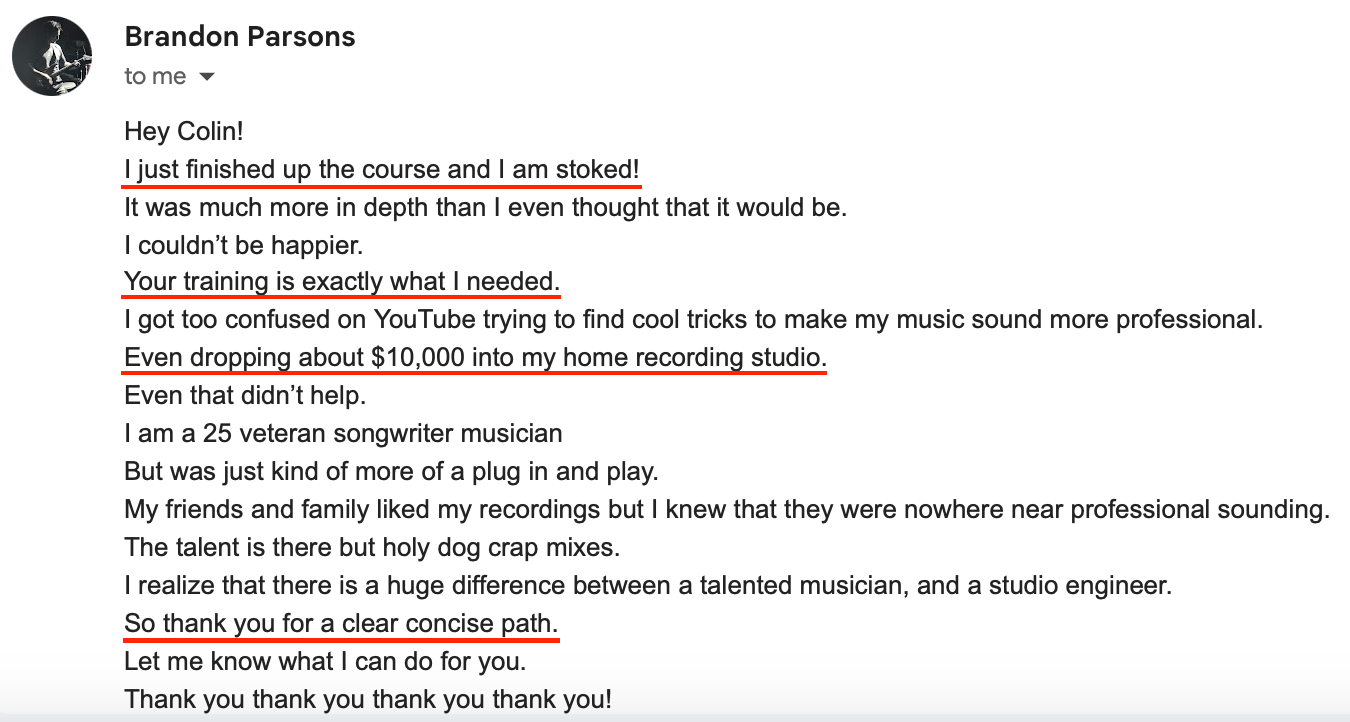This screenshot has width=1350, height=722.
Task: Click the line 'Even that didn't help.'
Action: [245, 396]
